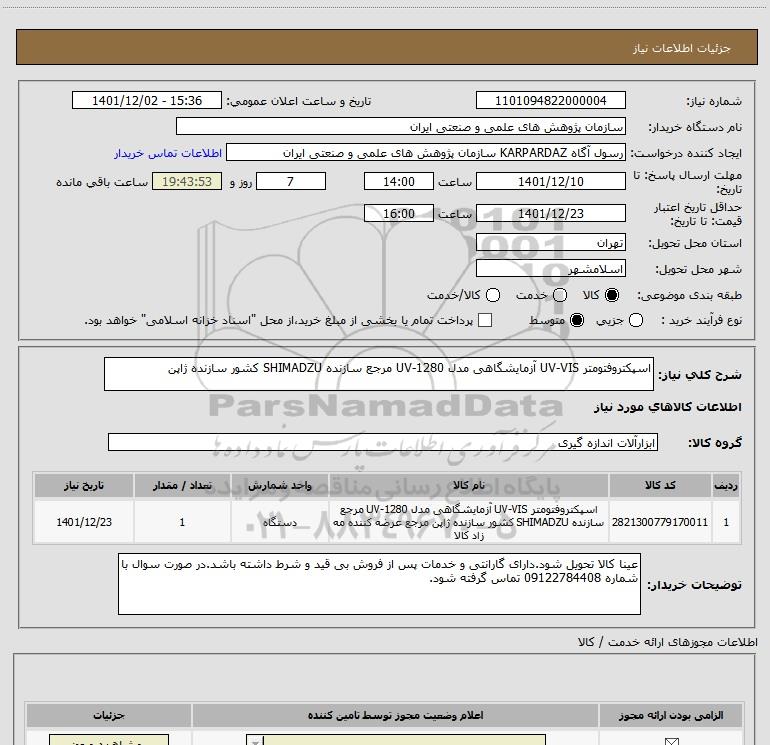
Task: Click the تعداد / مقدار column header
Action: pos(182,485)
